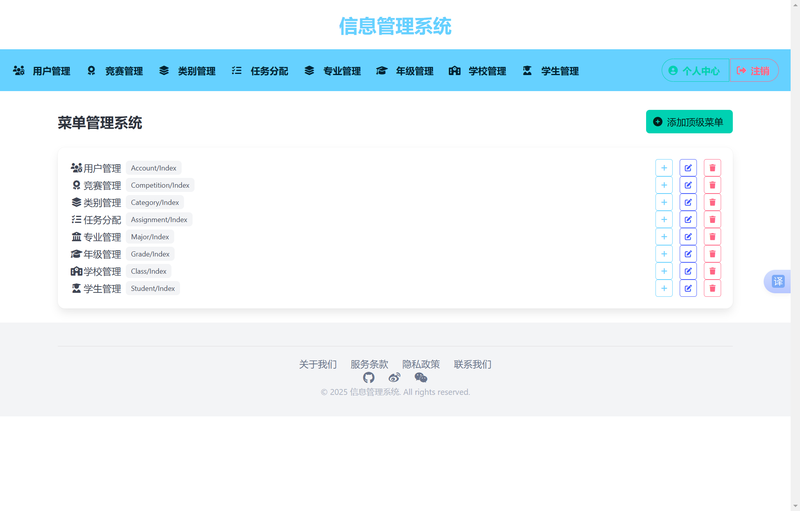Viewport: 800px width, 511px height.
Task: Edit the 学生管理 menu row
Action: 688,288
